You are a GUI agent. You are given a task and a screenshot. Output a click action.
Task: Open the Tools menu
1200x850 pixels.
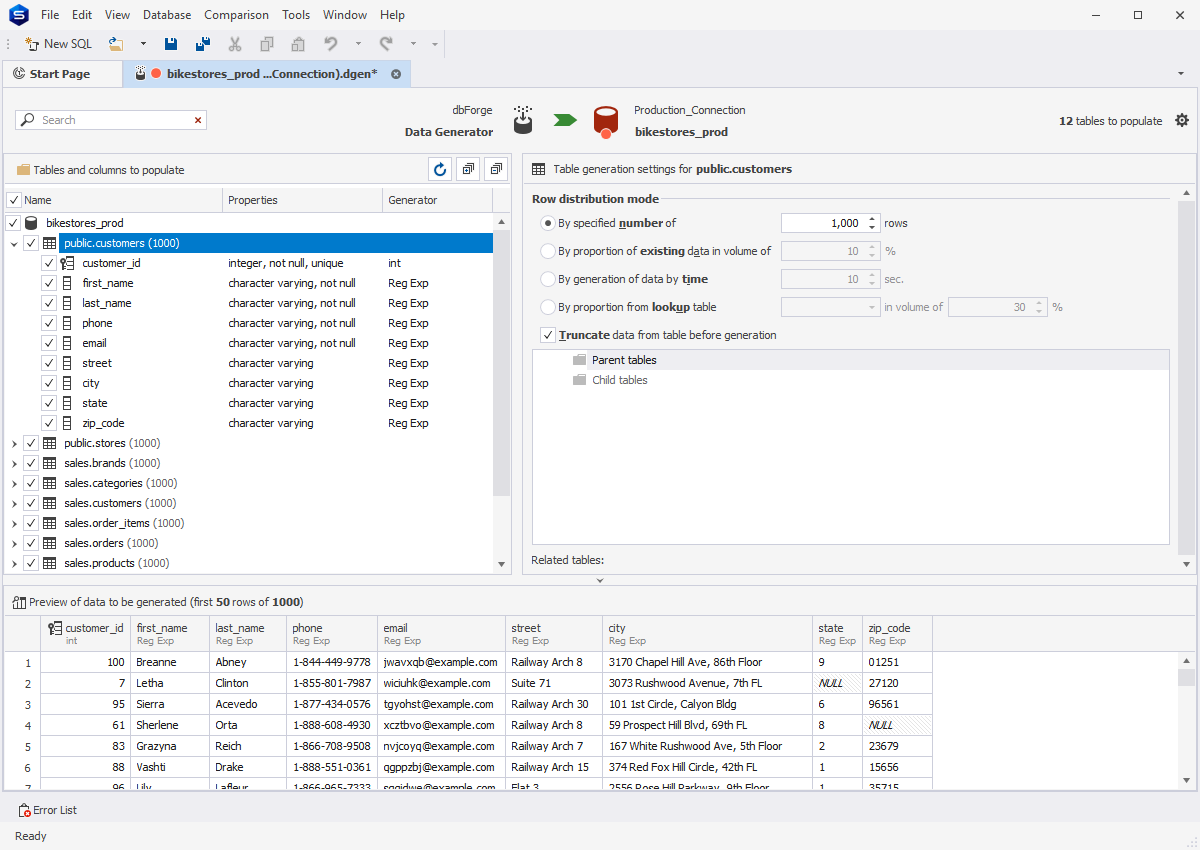pos(296,15)
